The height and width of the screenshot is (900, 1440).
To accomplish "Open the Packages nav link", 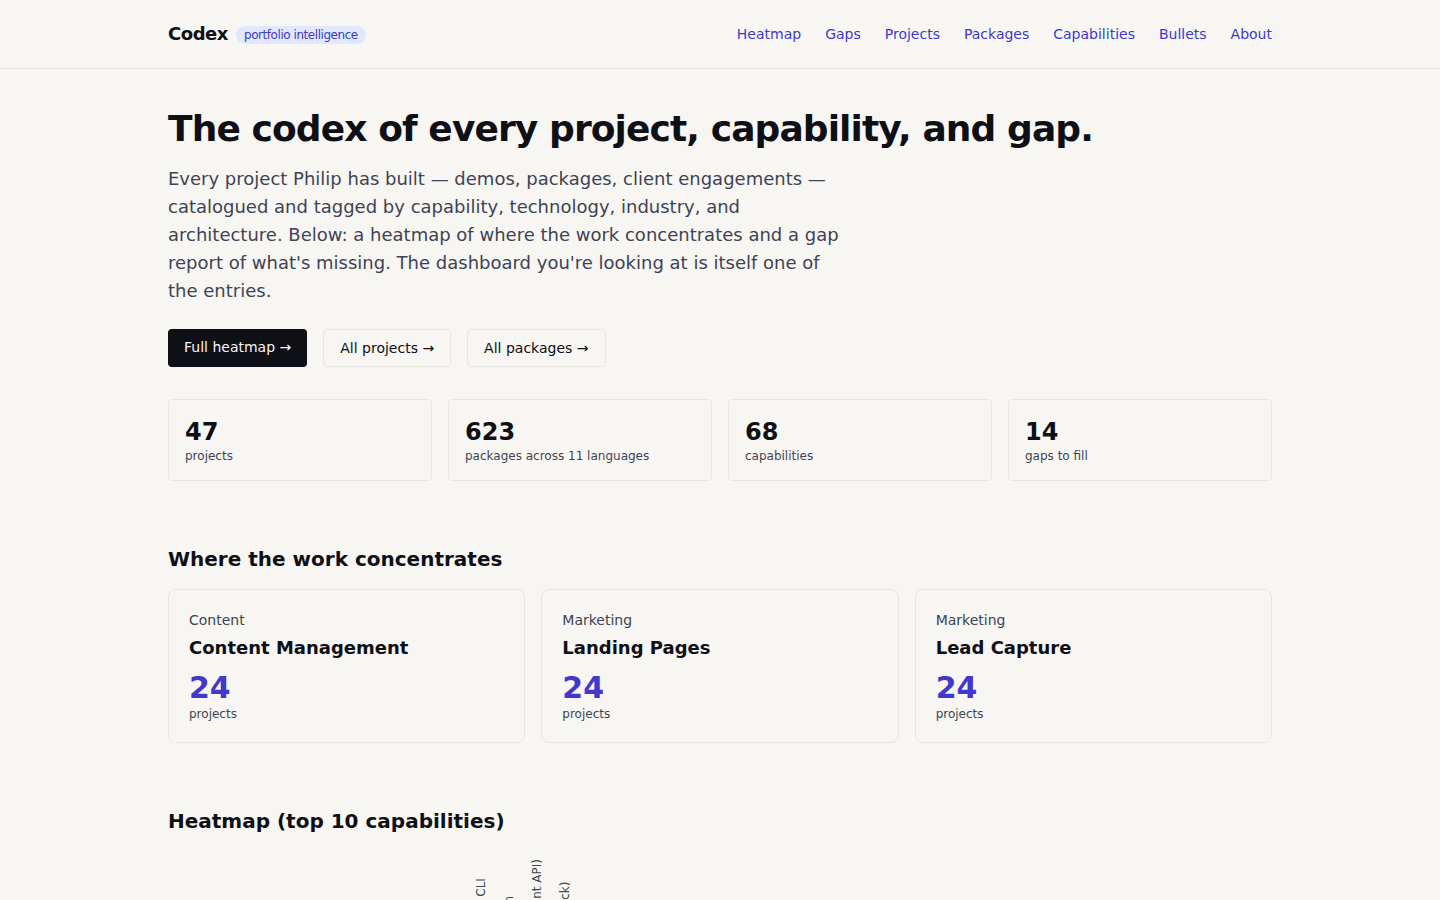I will 996,34.
